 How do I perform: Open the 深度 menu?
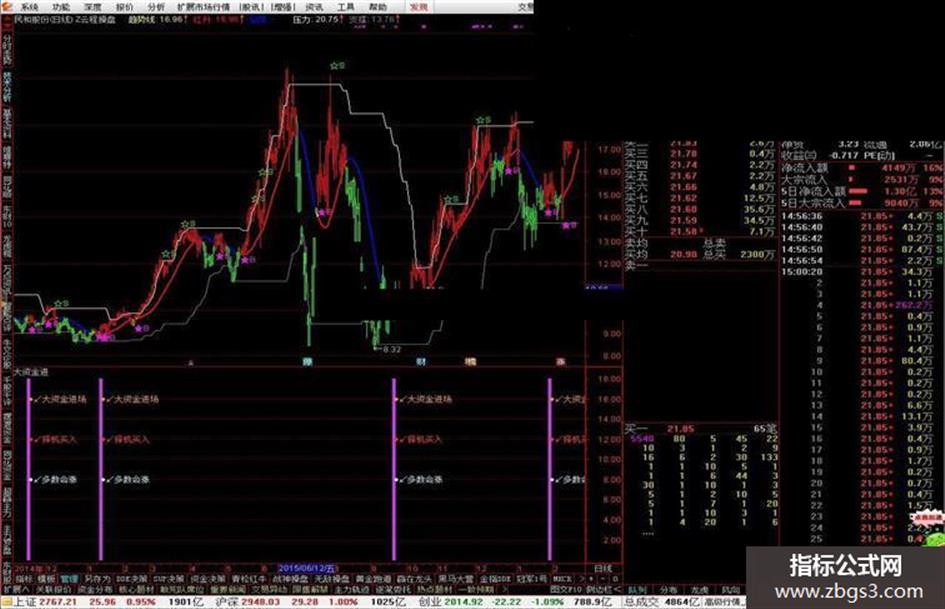pyautogui.click(x=93, y=7)
